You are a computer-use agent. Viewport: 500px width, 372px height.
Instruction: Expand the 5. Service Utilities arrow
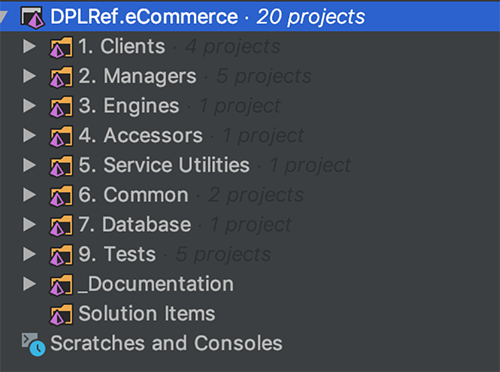(29, 165)
